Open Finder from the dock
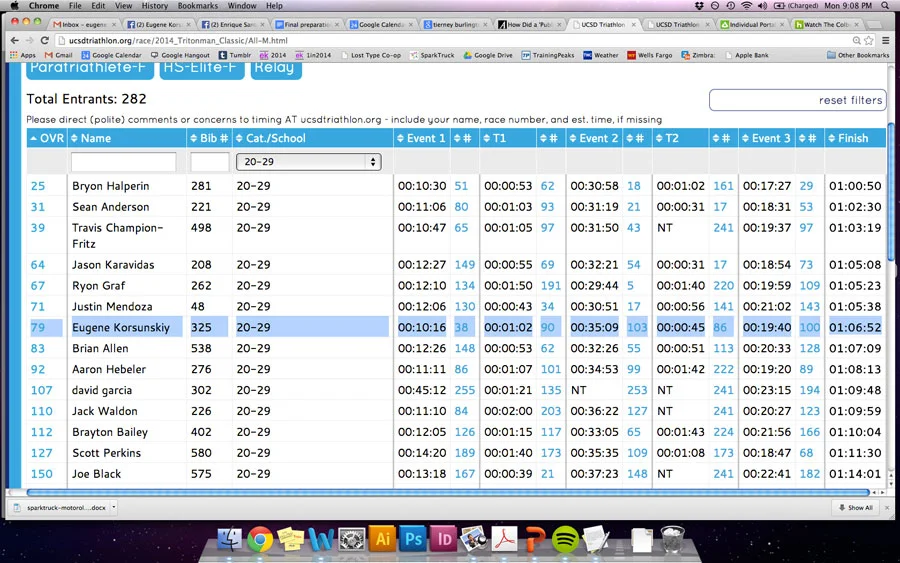900x563 pixels. pyautogui.click(x=230, y=539)
